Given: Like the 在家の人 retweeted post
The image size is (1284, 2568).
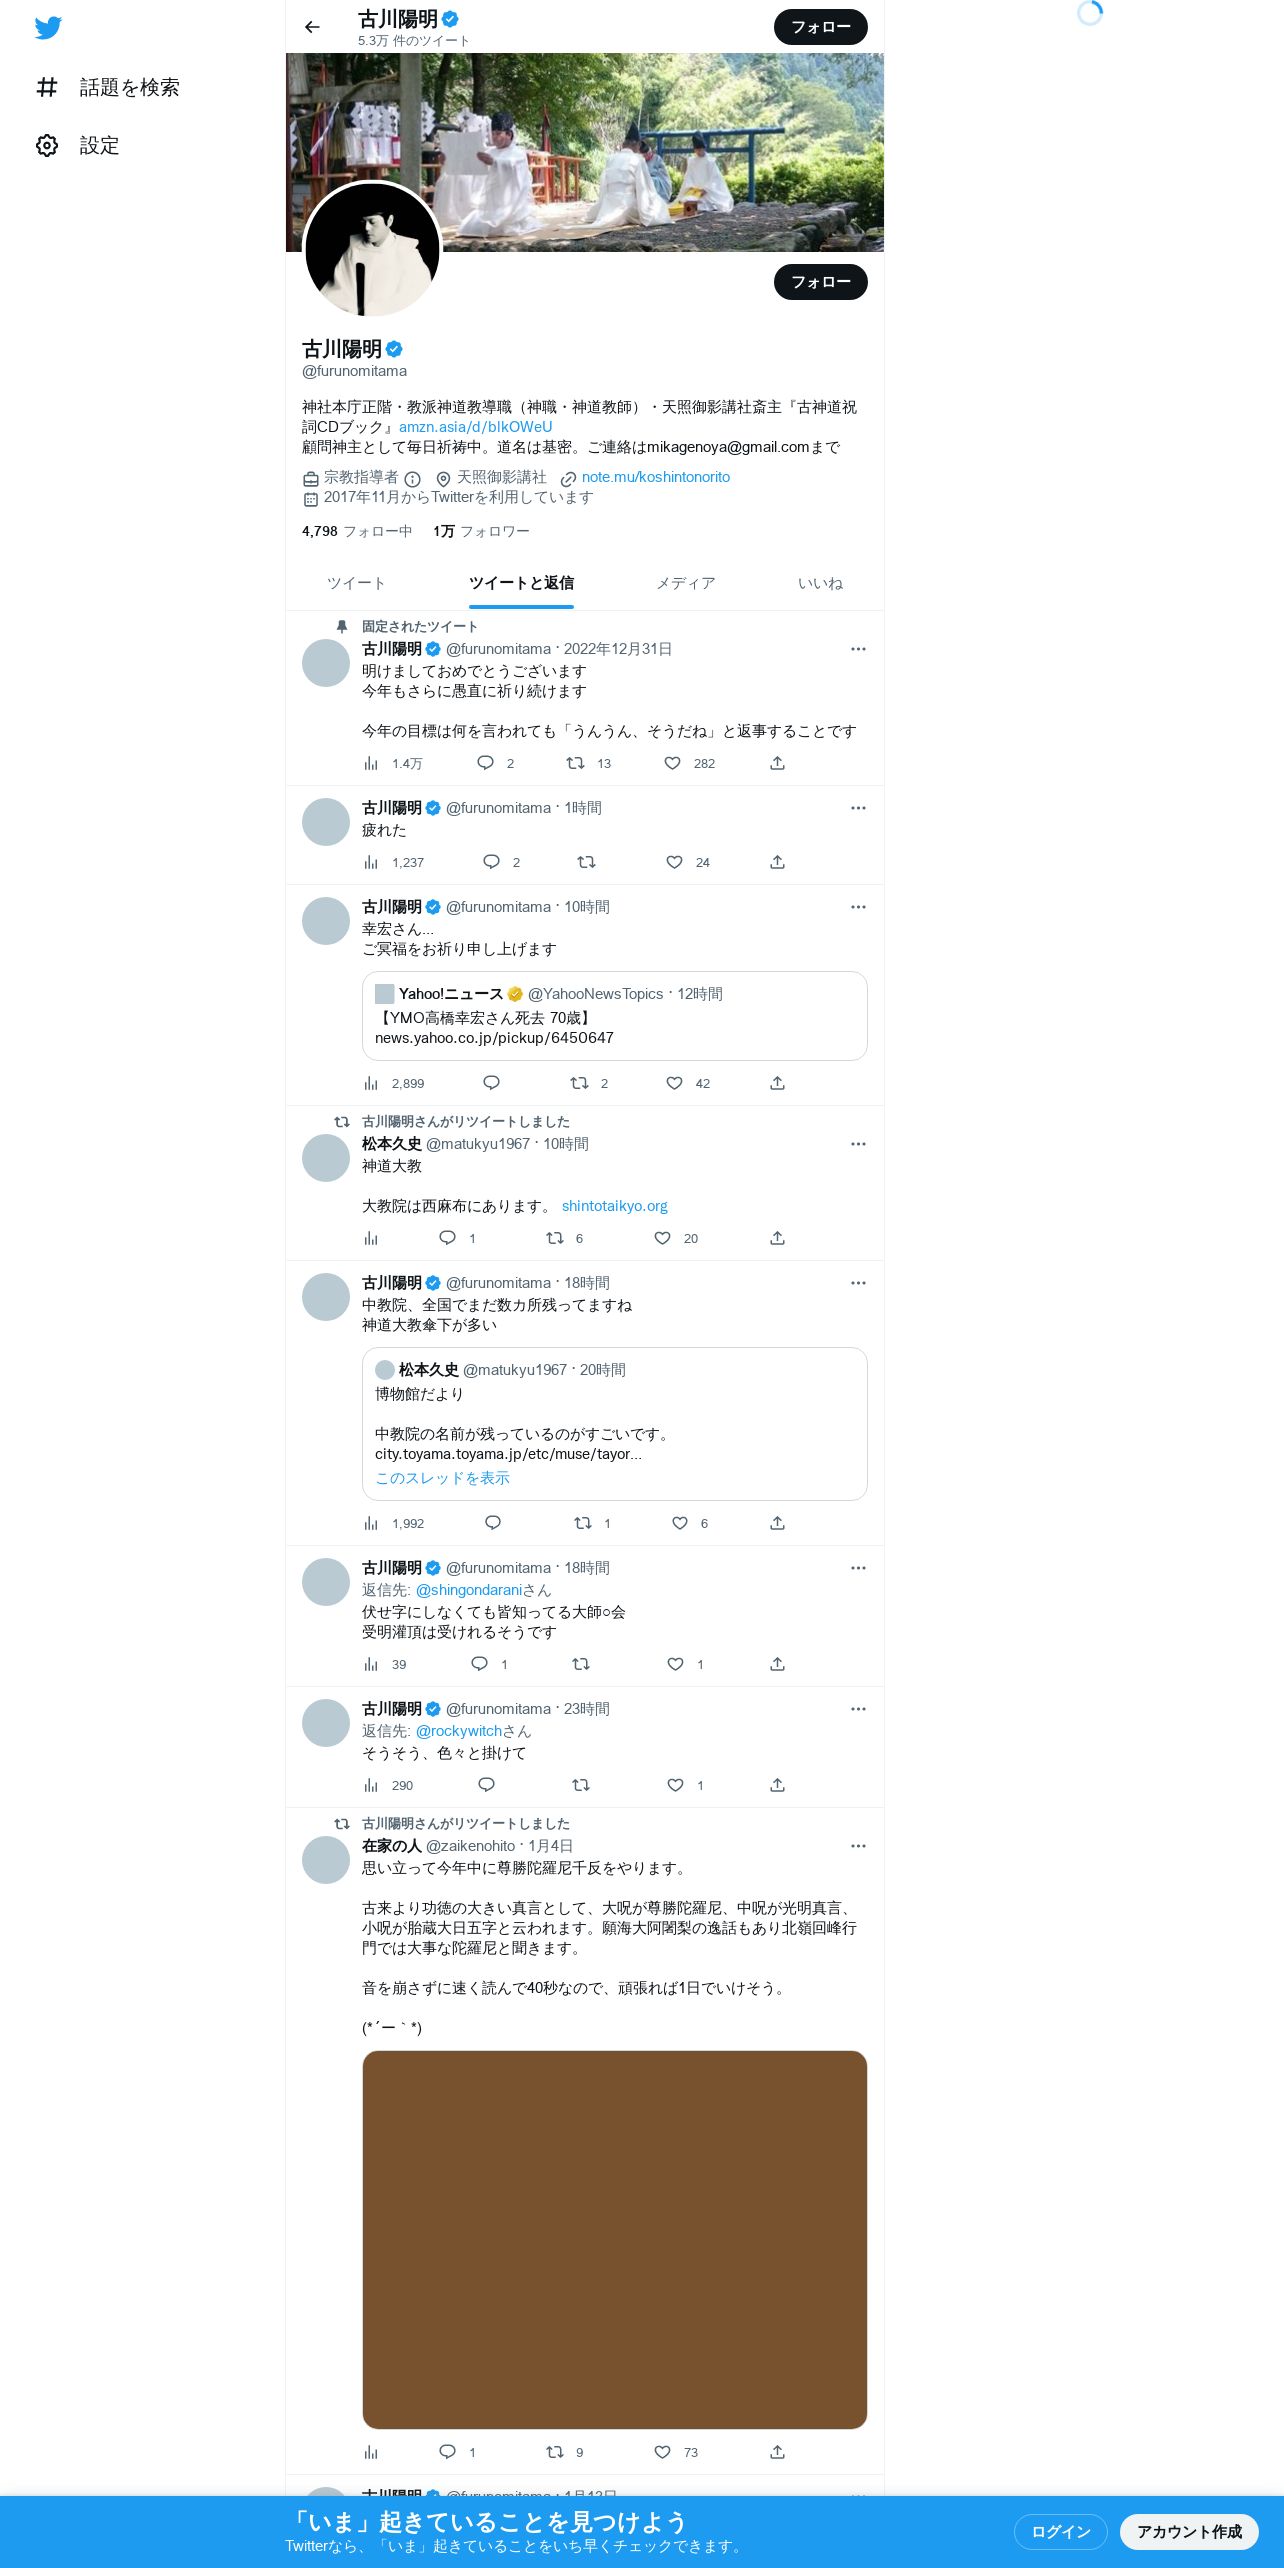Looking at the screenshot, I should (662, 2452).
